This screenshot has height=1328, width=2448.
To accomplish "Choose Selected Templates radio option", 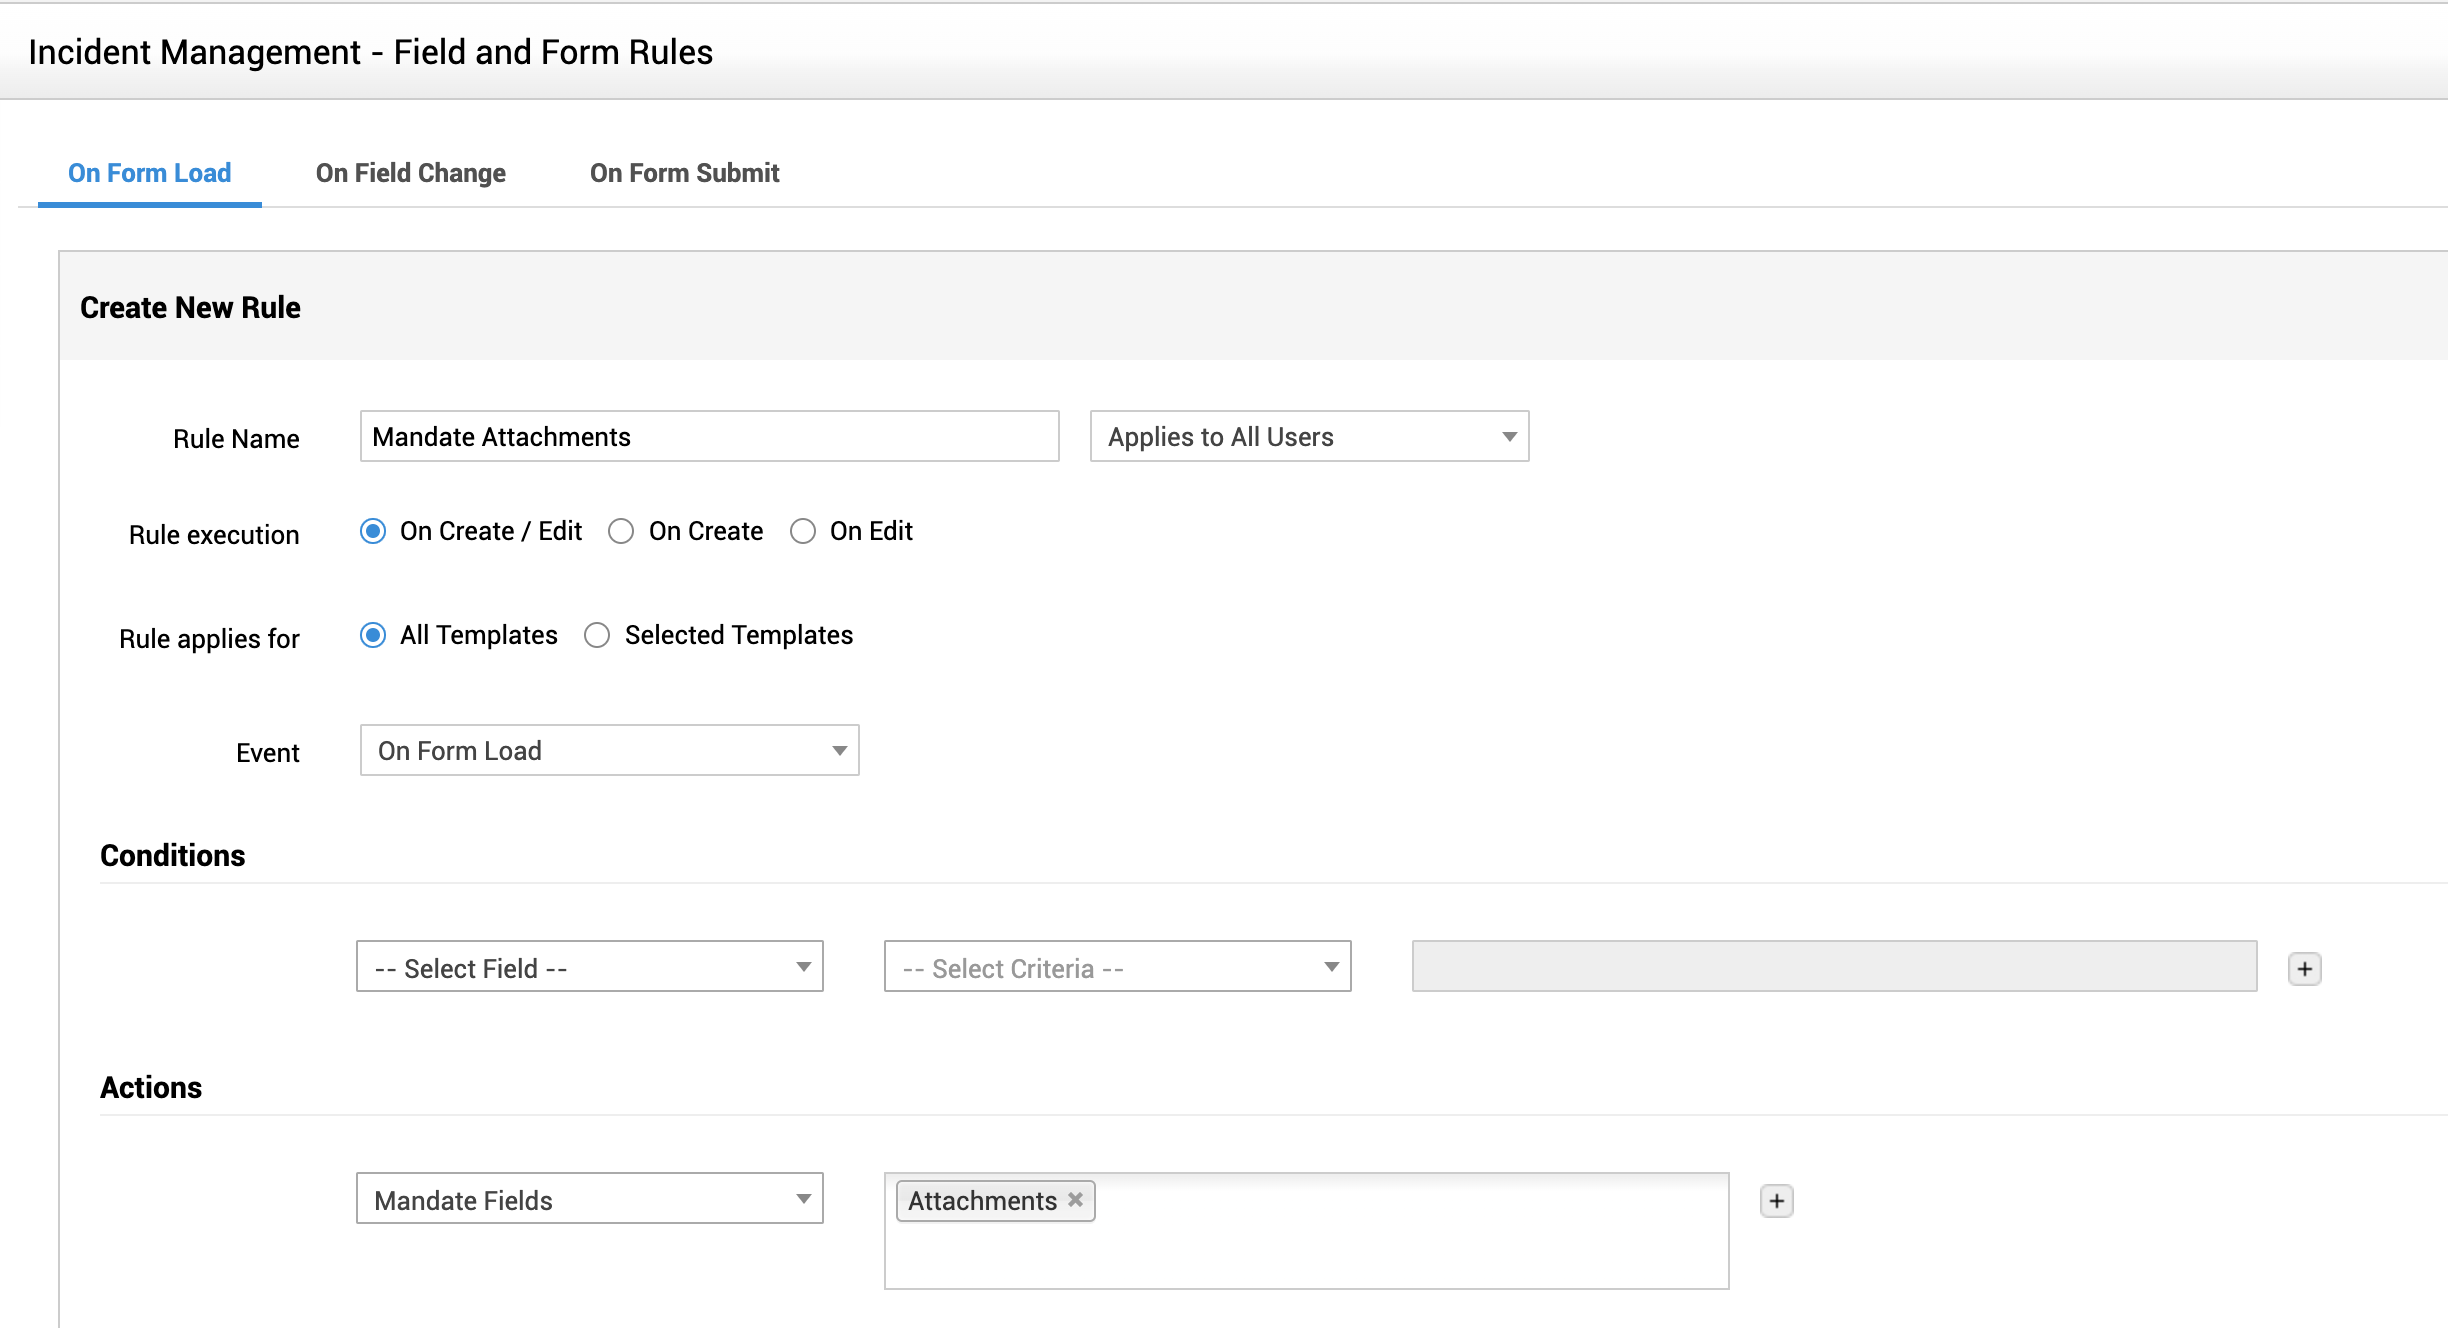I will pos(597,635).
